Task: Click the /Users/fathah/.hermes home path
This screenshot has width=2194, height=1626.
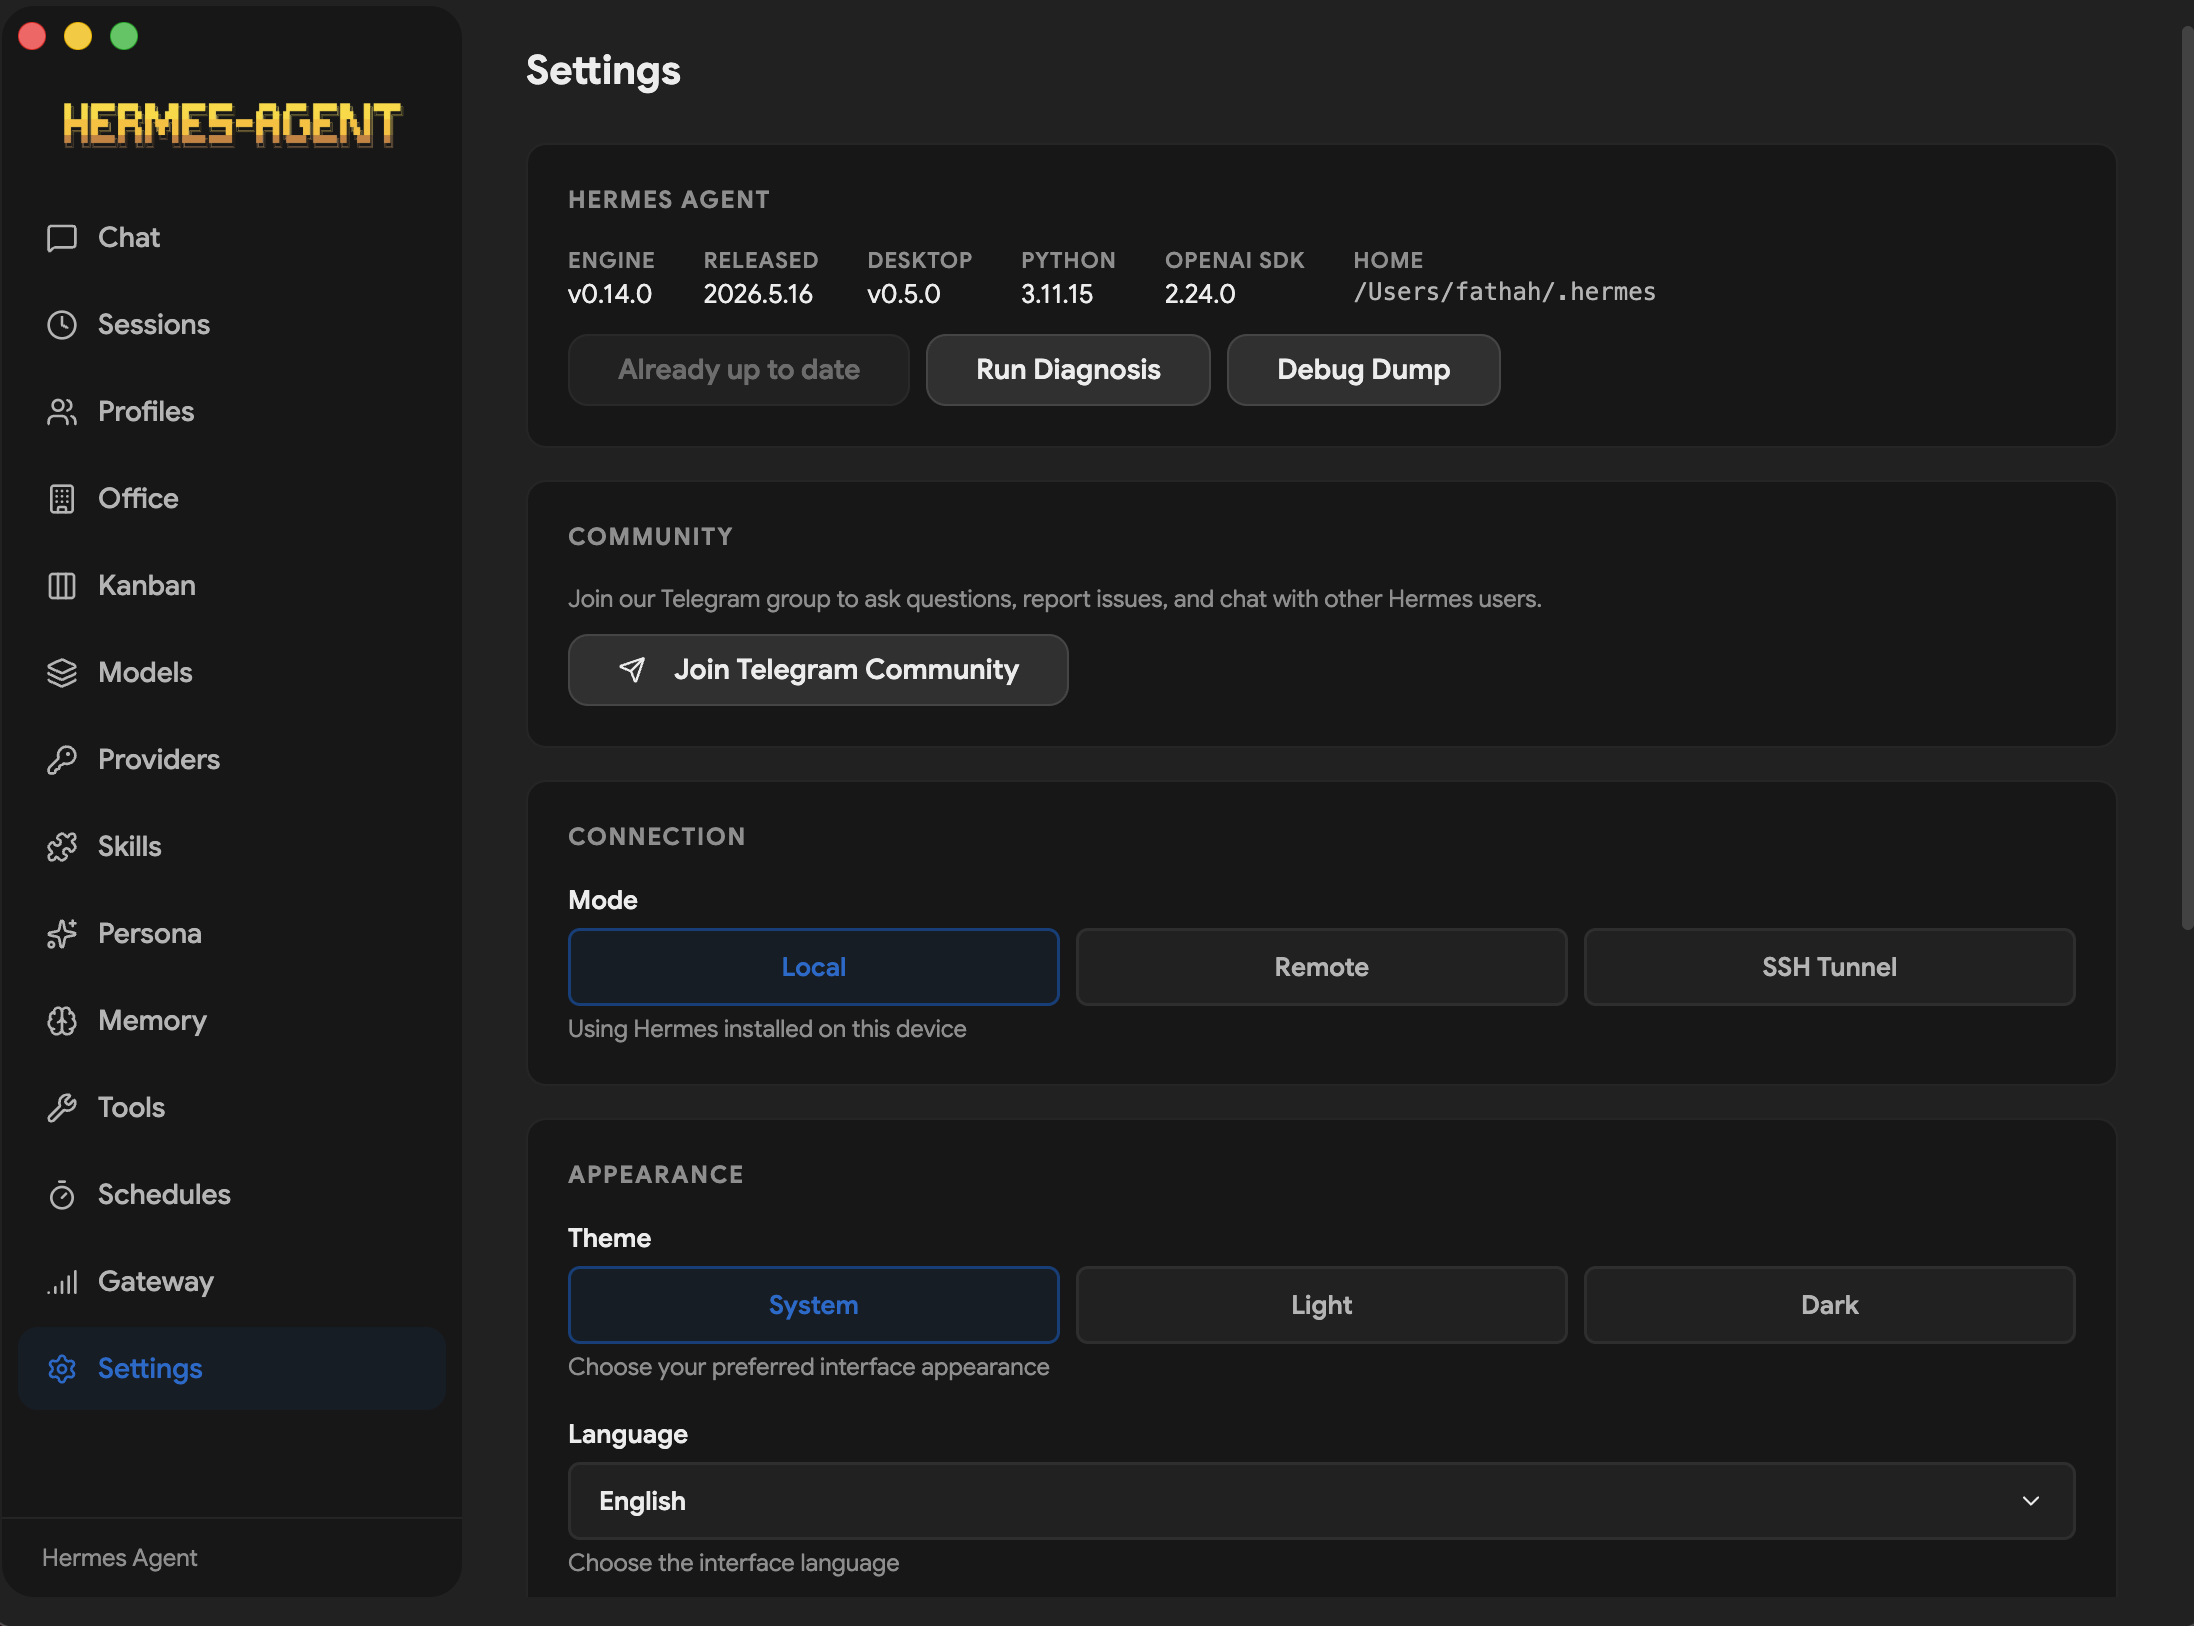Action: coord(1504,292)
